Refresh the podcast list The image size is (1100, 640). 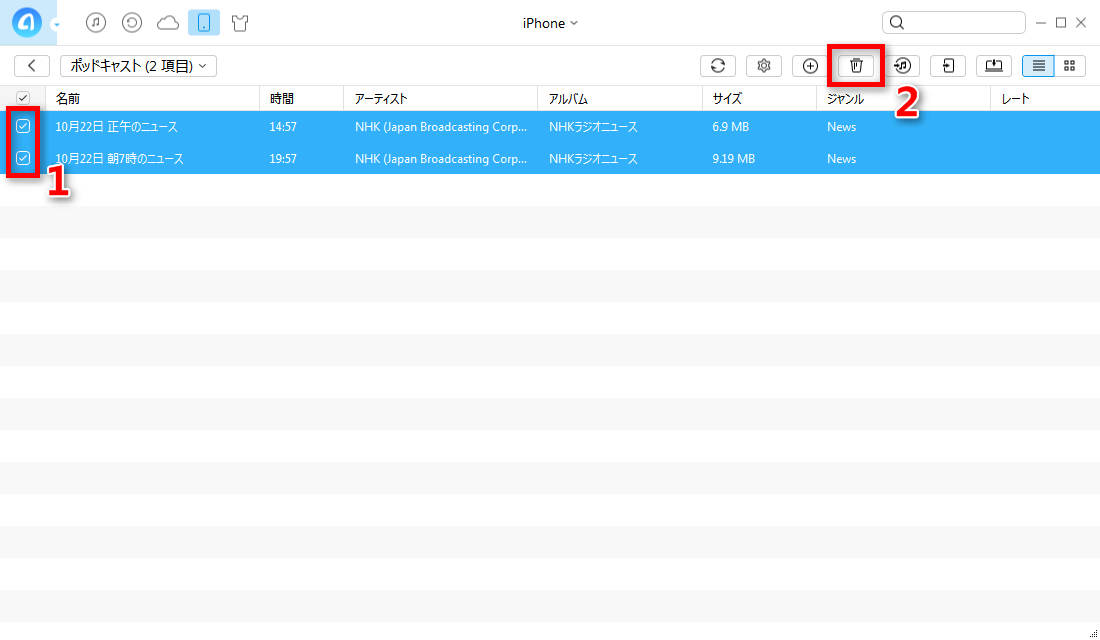point(718,65)
